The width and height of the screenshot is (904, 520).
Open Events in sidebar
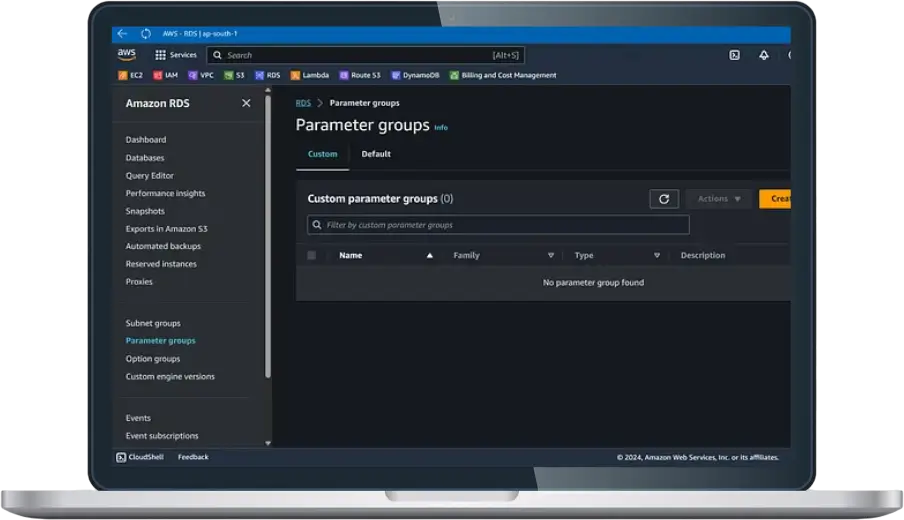[x=138, y=418]
